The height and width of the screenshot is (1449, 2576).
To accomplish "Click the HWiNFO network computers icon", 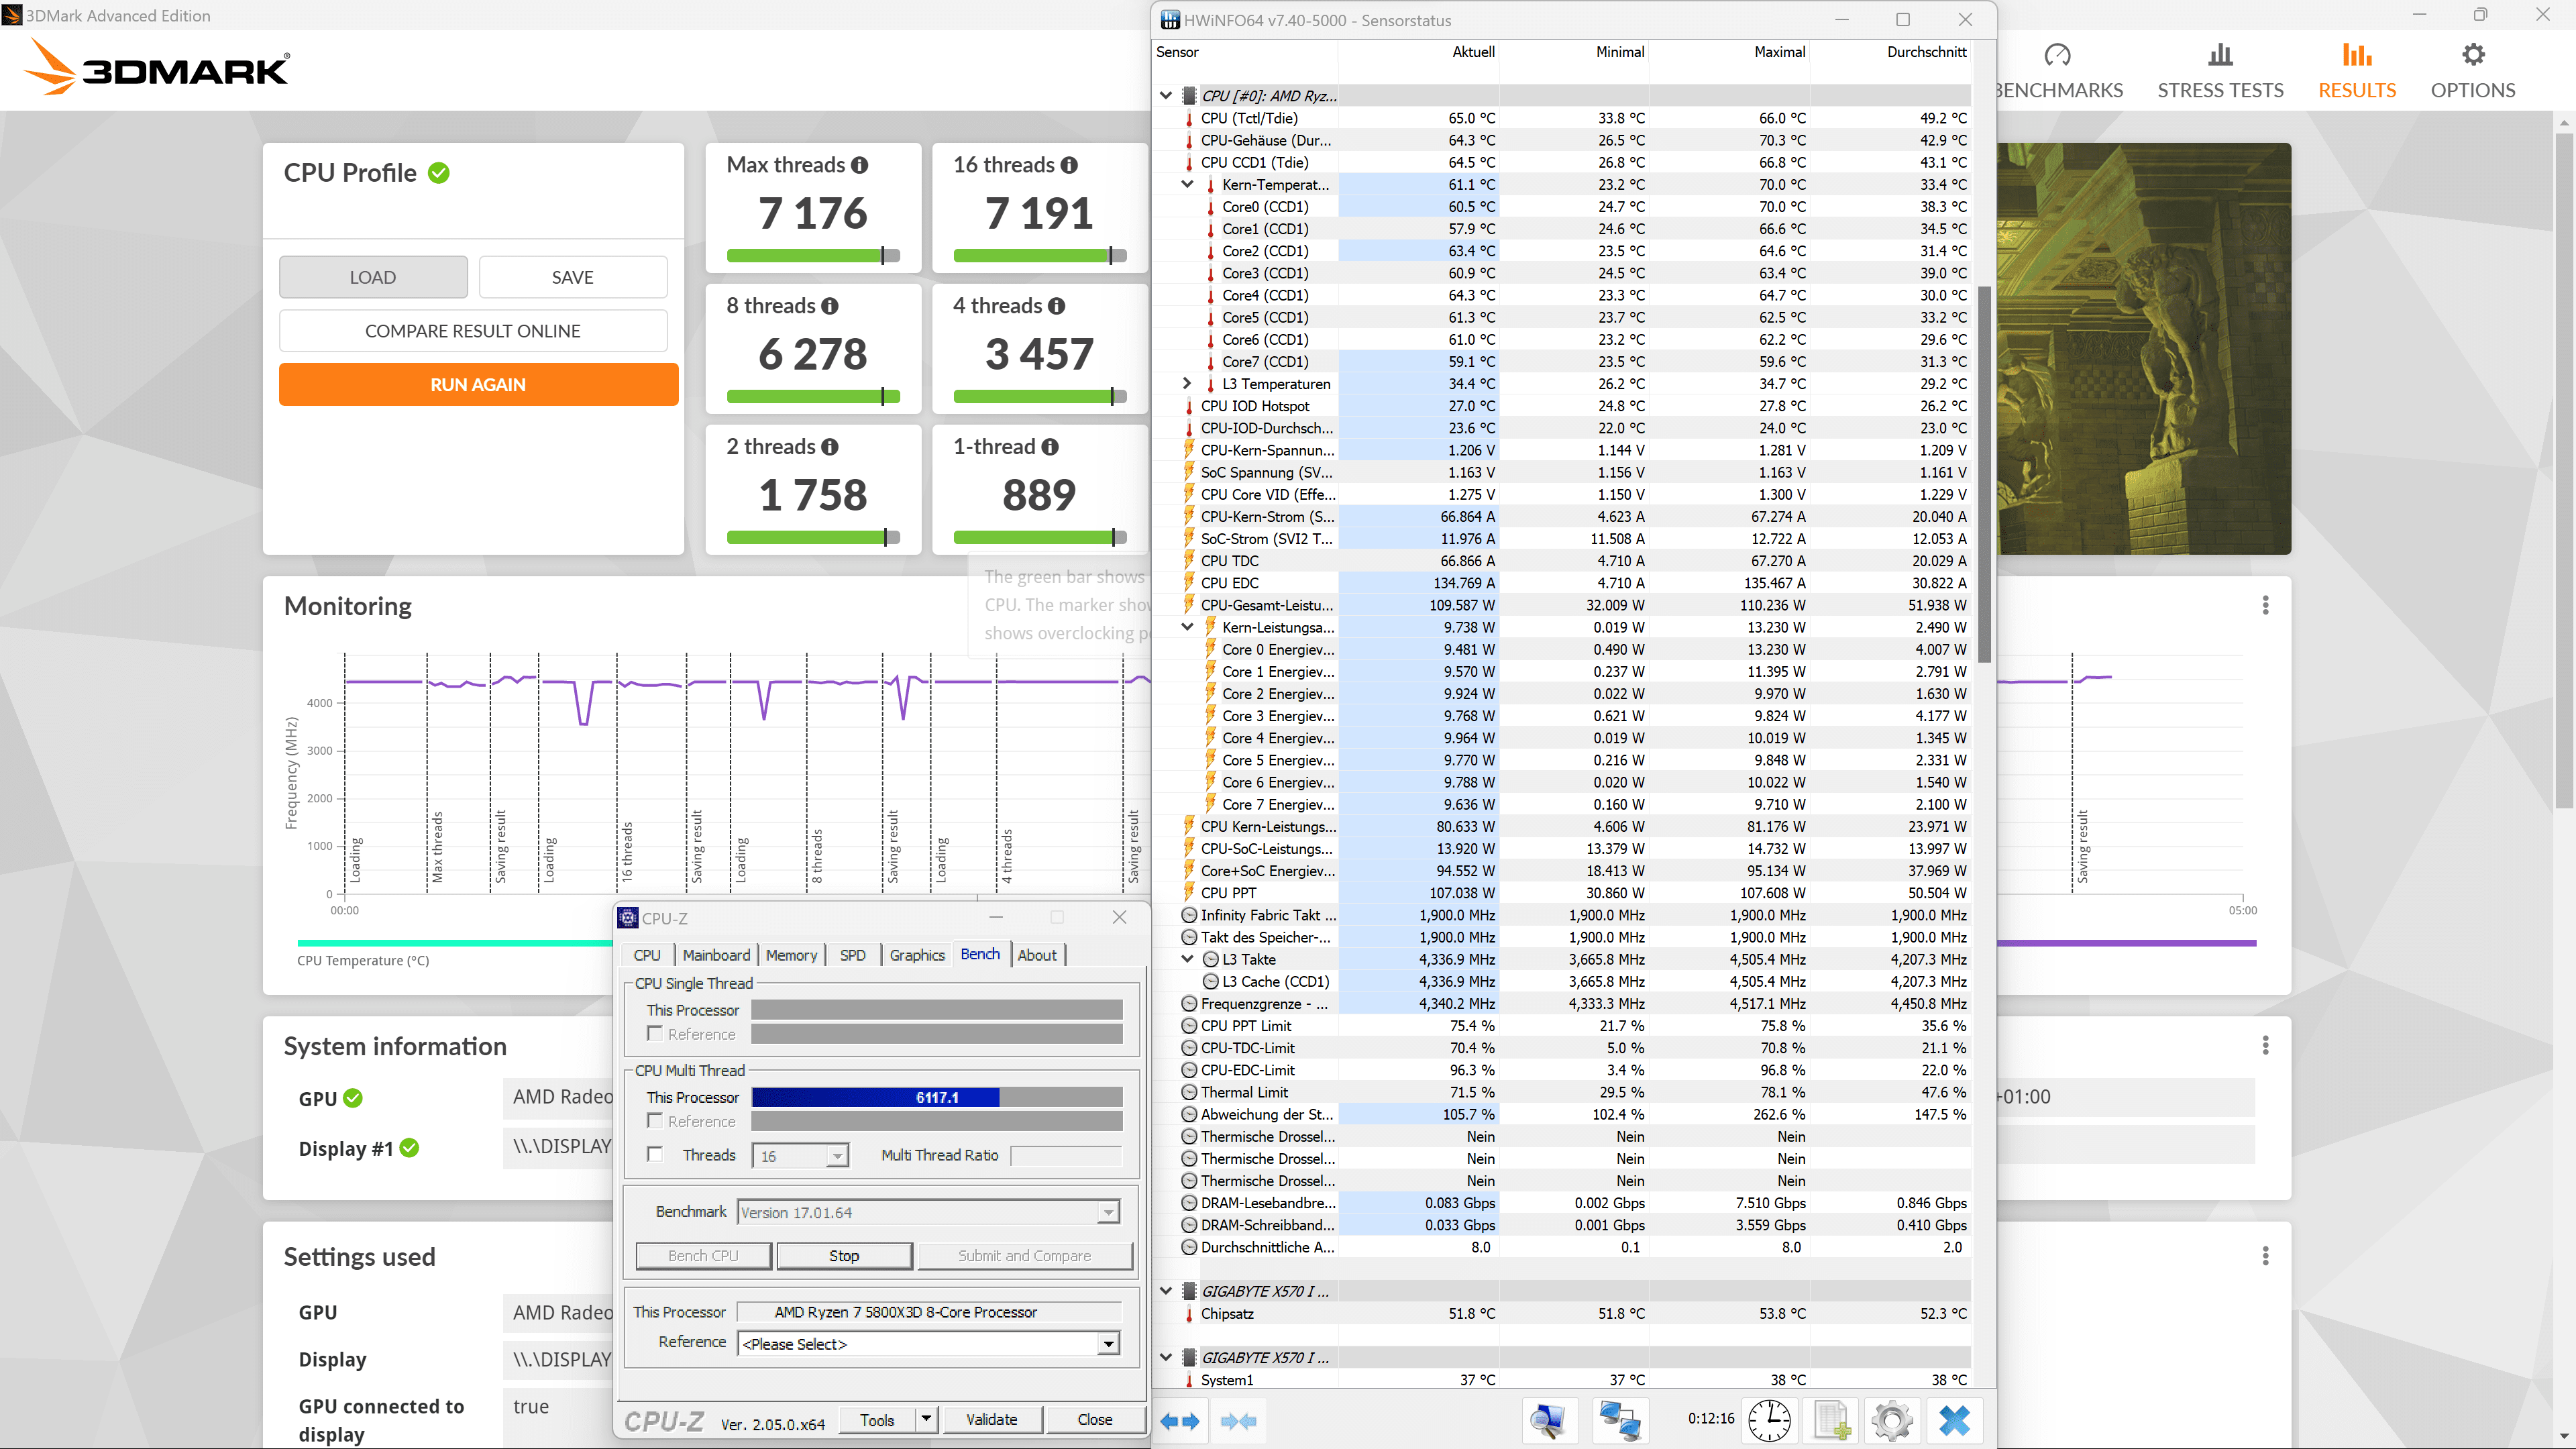I will [1619, 1421].
